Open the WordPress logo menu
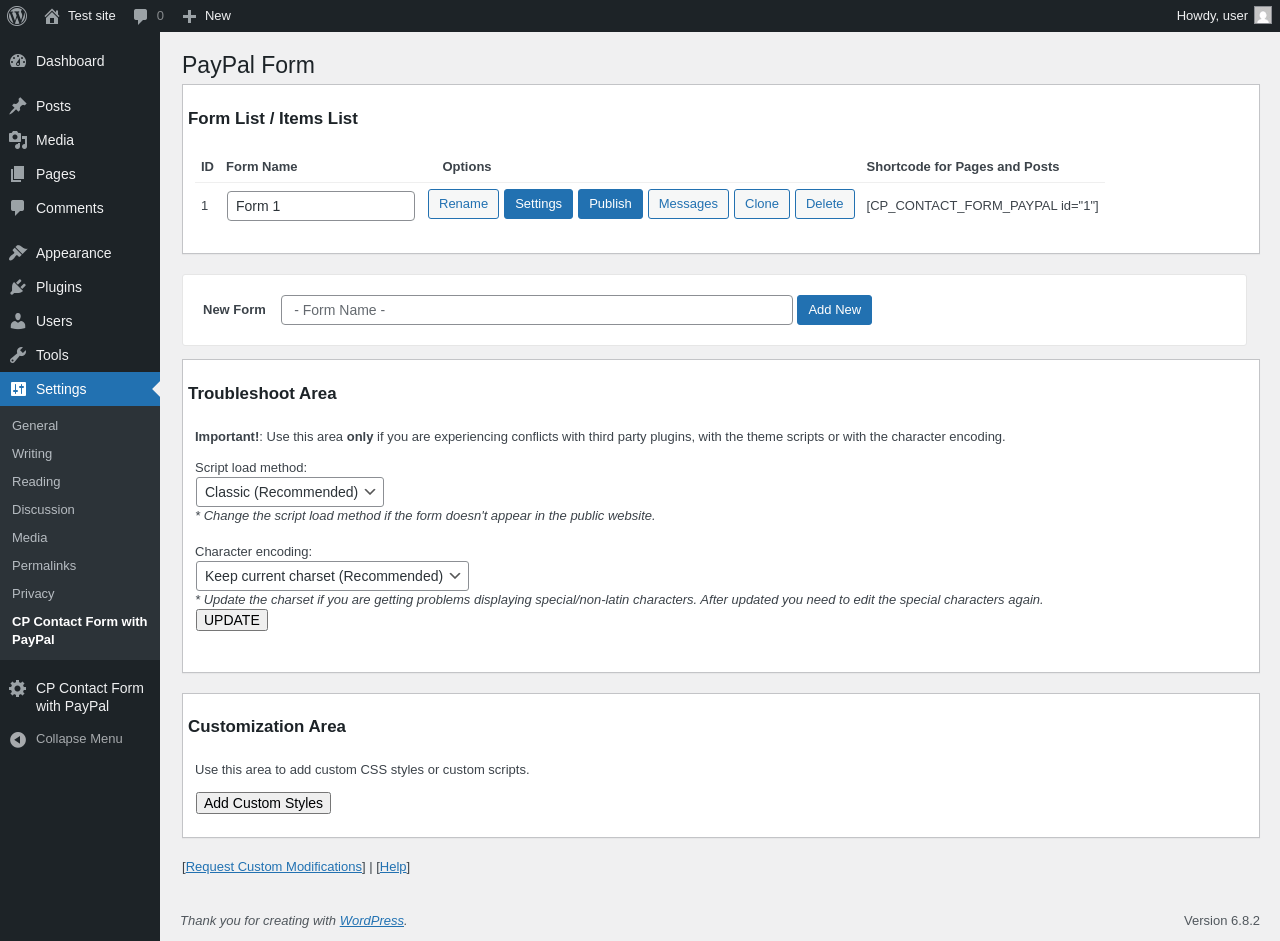Viewport: 1280px width, 941px height. coord(17,16)
